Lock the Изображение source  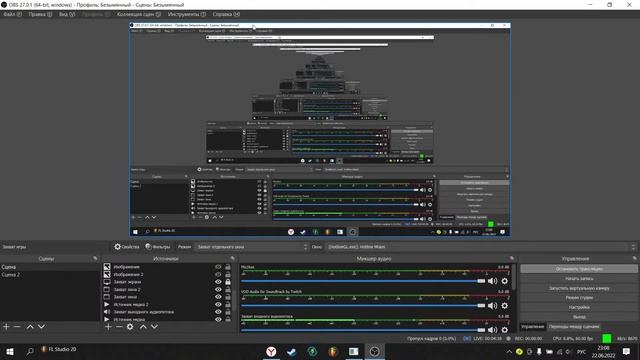pyautogui.click(x=228, y=267)
